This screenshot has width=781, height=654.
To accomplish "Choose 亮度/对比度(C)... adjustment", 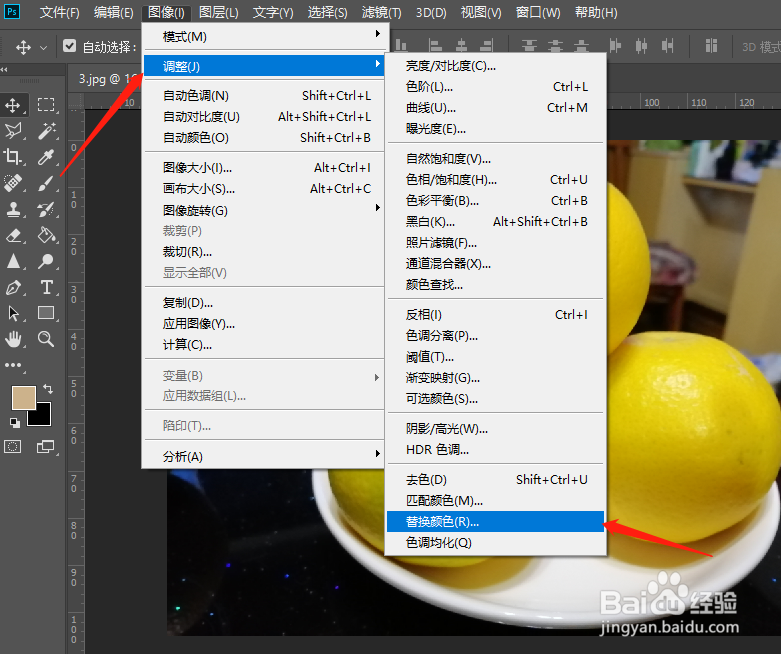I will tap(496, 66).
